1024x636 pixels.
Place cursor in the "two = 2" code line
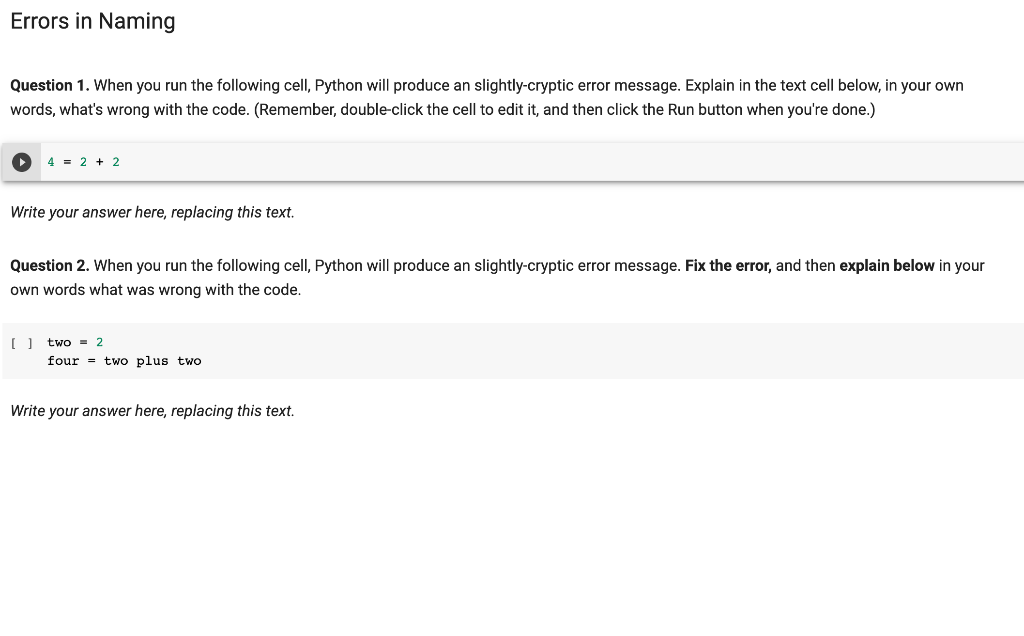tap(75, 342)
